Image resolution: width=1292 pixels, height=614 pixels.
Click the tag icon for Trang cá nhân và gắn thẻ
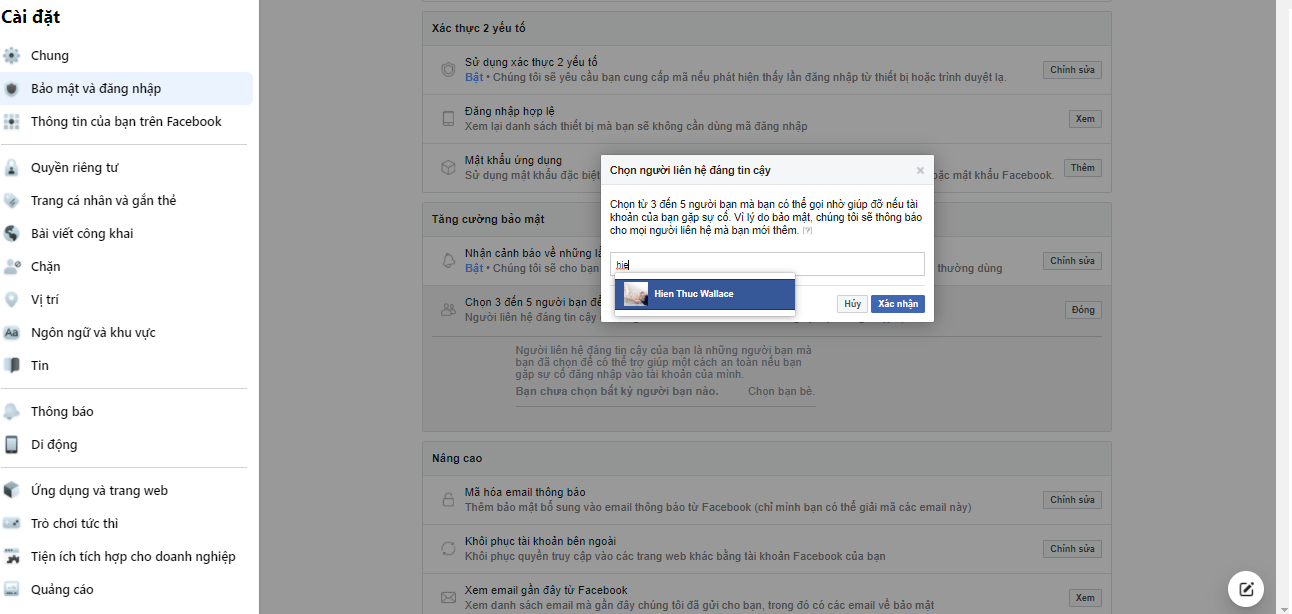click(x=11, y=201)
